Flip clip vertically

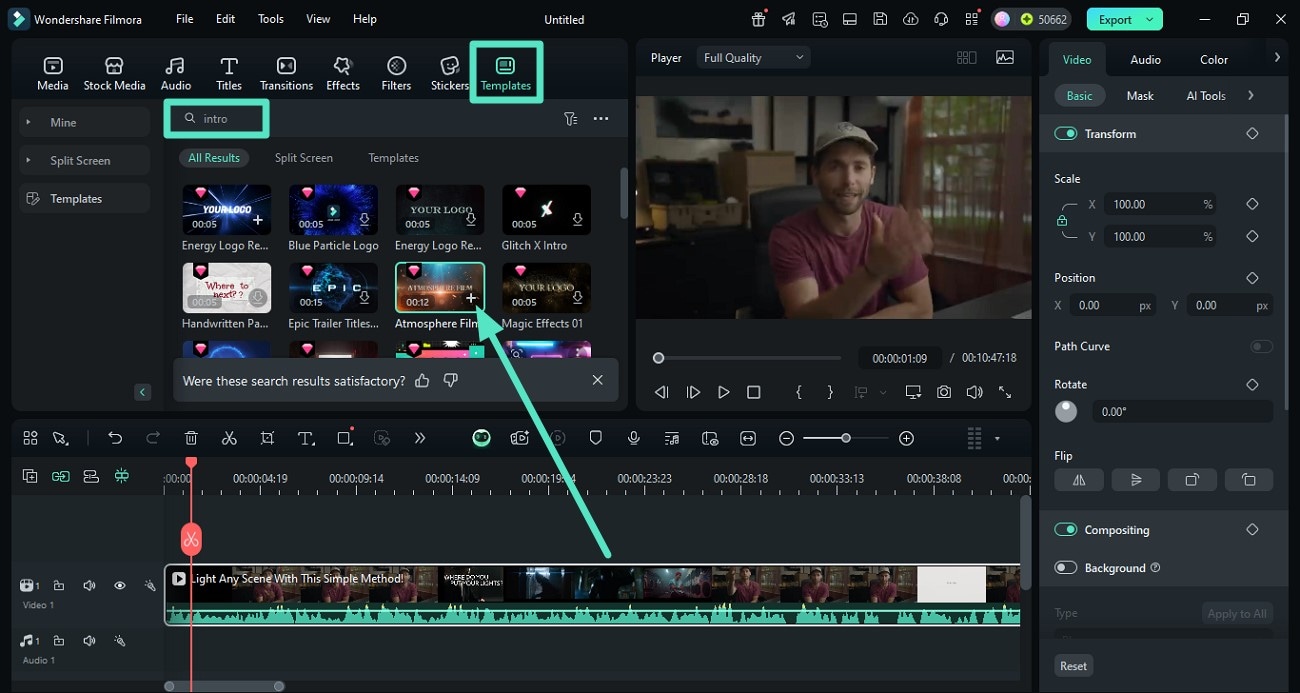(1136, 480)
